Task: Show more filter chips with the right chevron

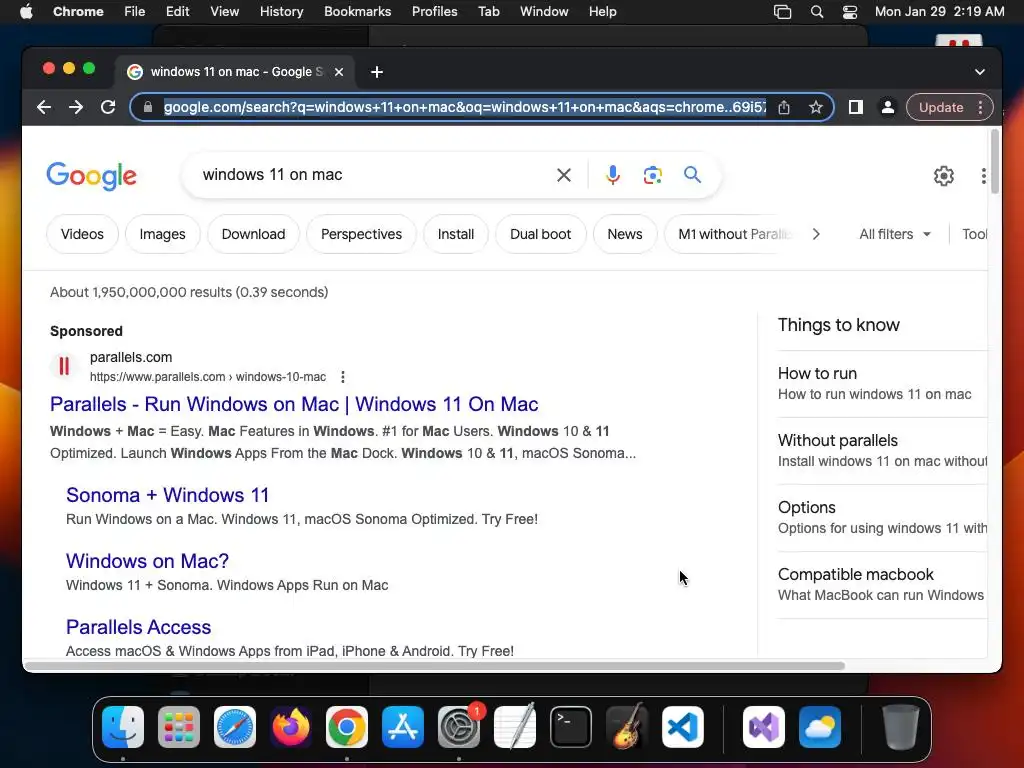Action: [x=816, y=234]
